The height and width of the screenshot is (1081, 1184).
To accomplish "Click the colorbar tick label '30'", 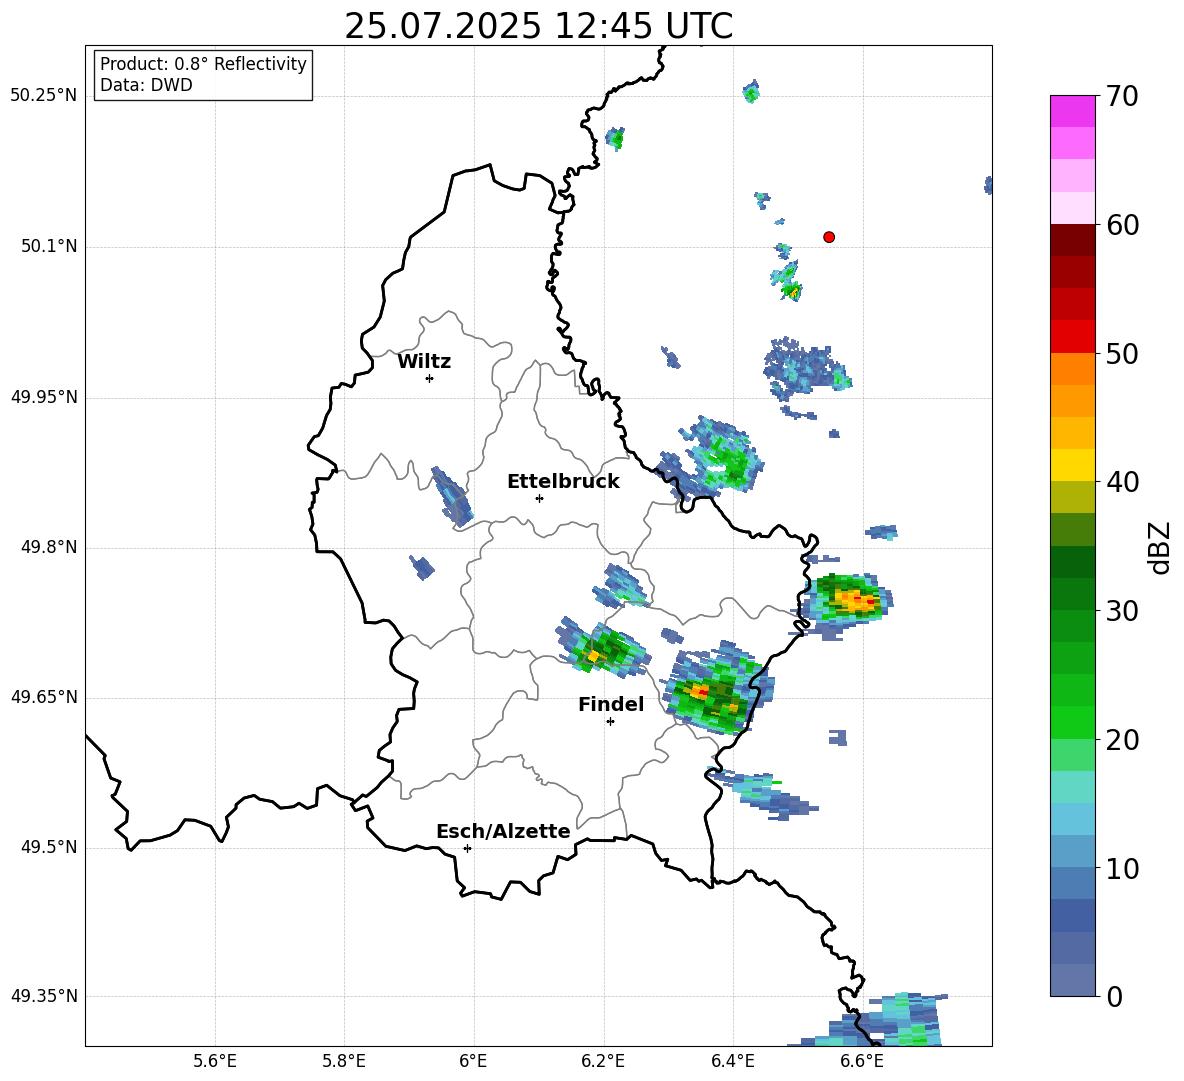I will coord(1122,611).
